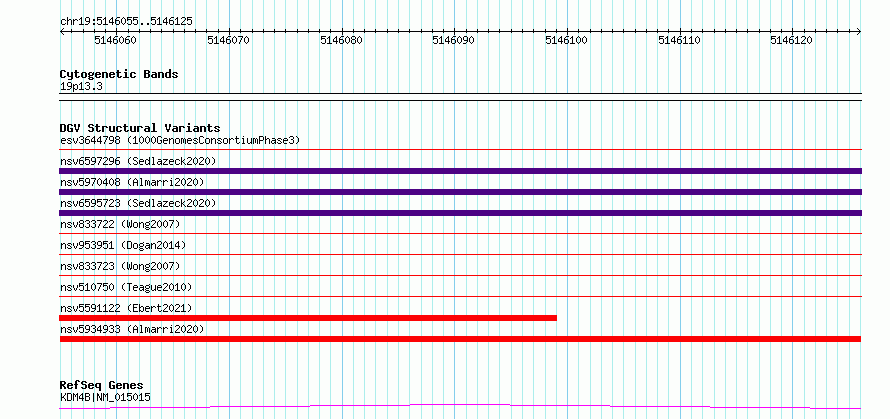The image size is (890, 419).
Task: Click the purple bar for nsv6597296
Action: pyautogui.click(x=460, y=171)
